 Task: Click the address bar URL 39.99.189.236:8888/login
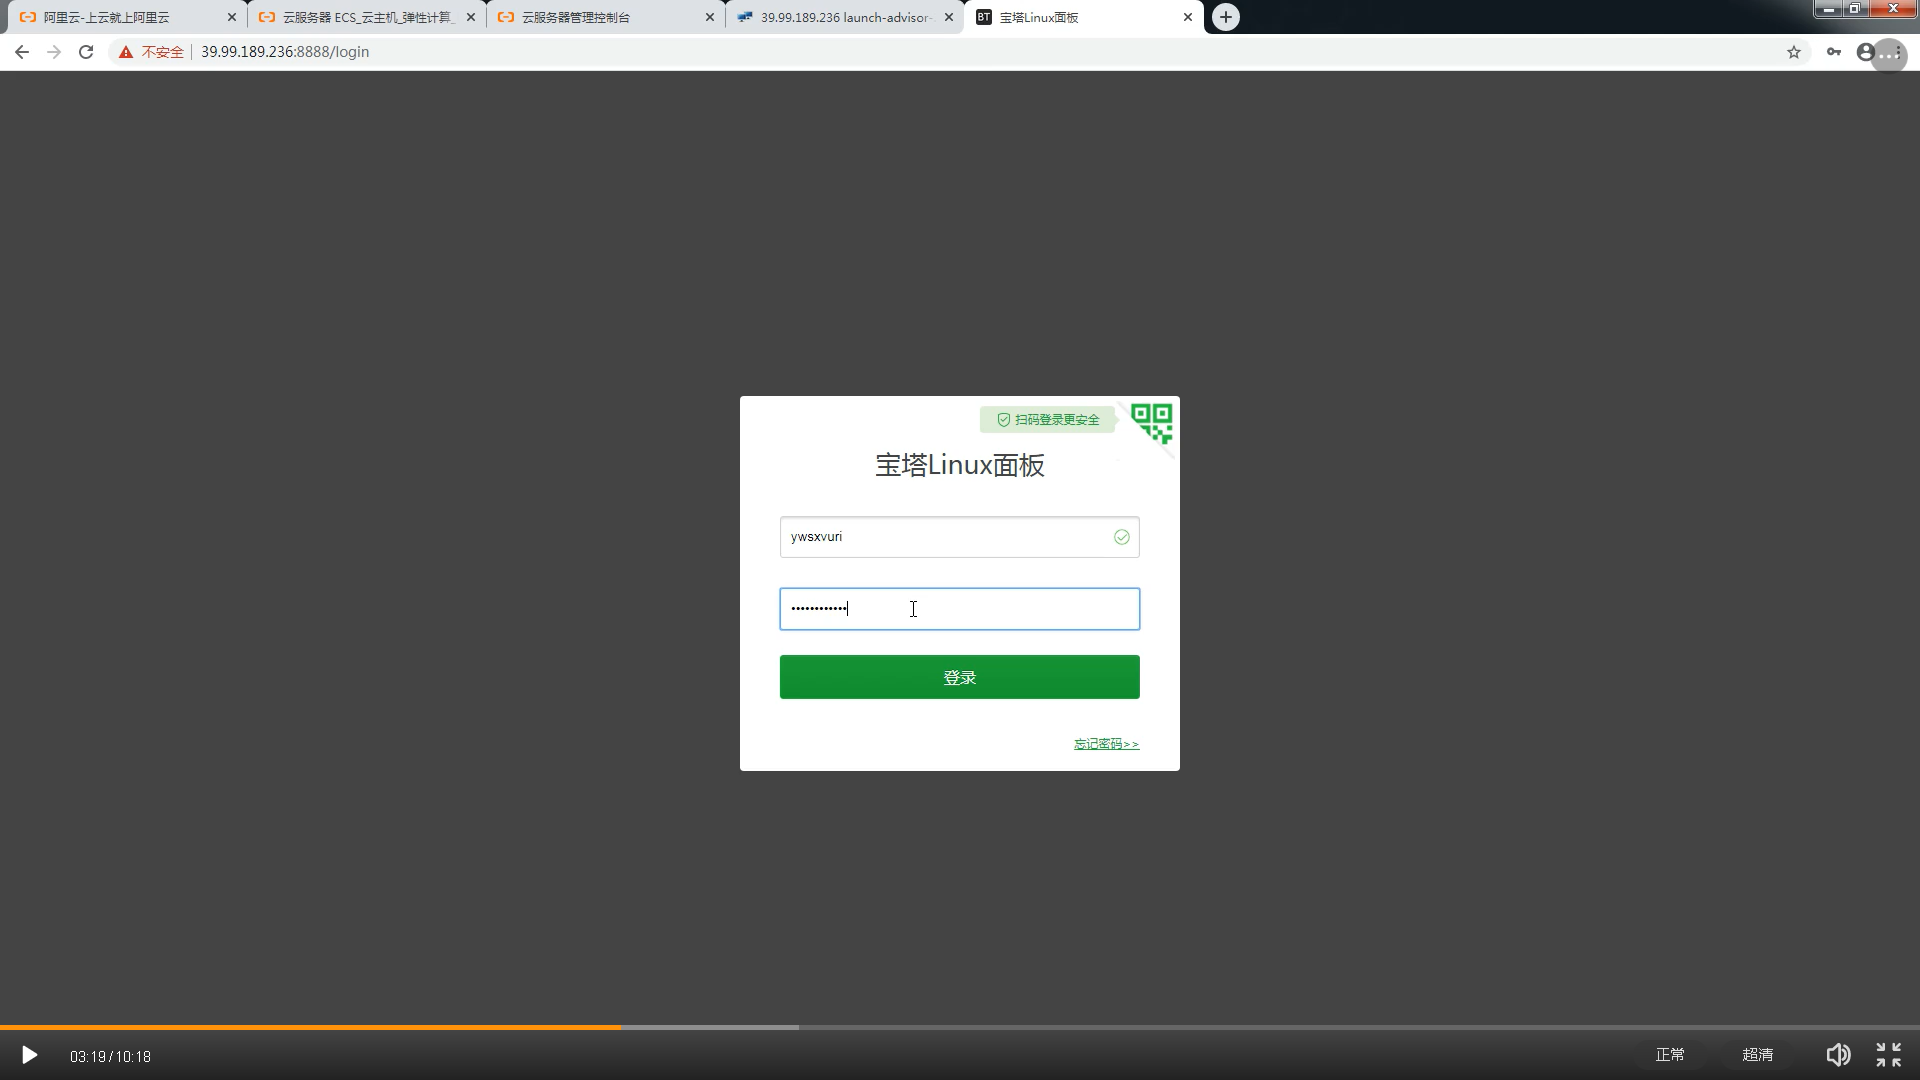click(285, 52)
